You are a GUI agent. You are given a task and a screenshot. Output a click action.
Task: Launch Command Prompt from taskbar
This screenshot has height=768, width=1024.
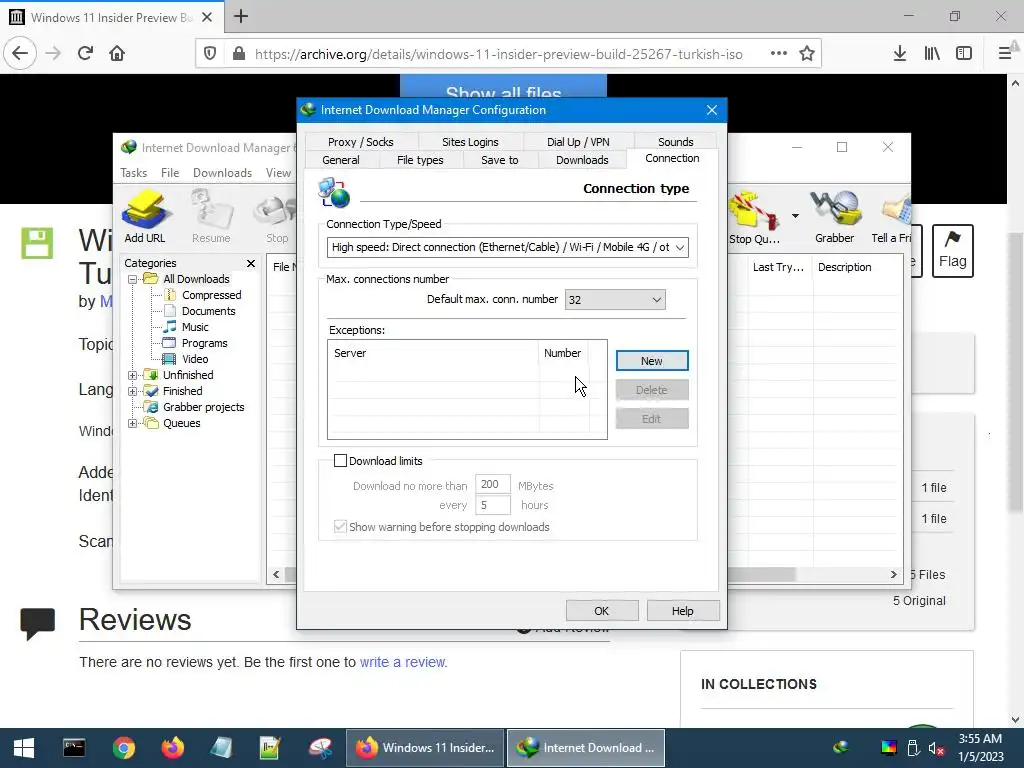[x=74, y=748]
